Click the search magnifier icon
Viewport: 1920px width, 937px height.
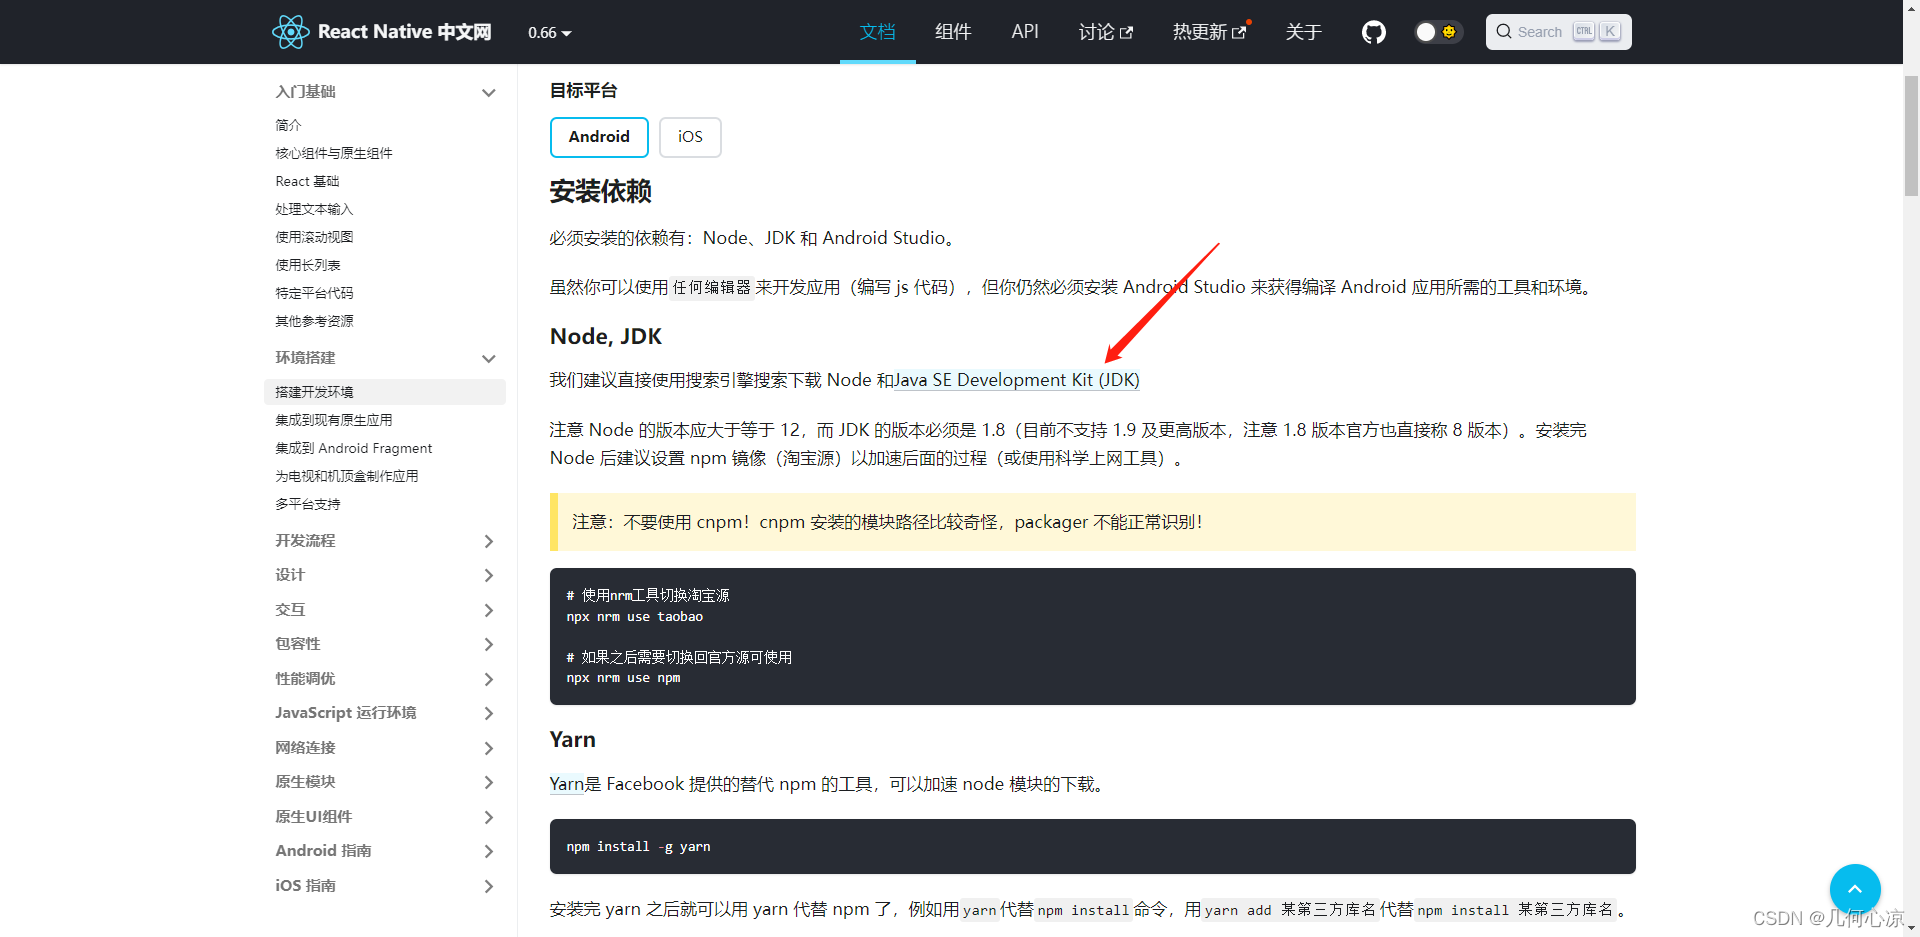click(x=1503, y=32)
